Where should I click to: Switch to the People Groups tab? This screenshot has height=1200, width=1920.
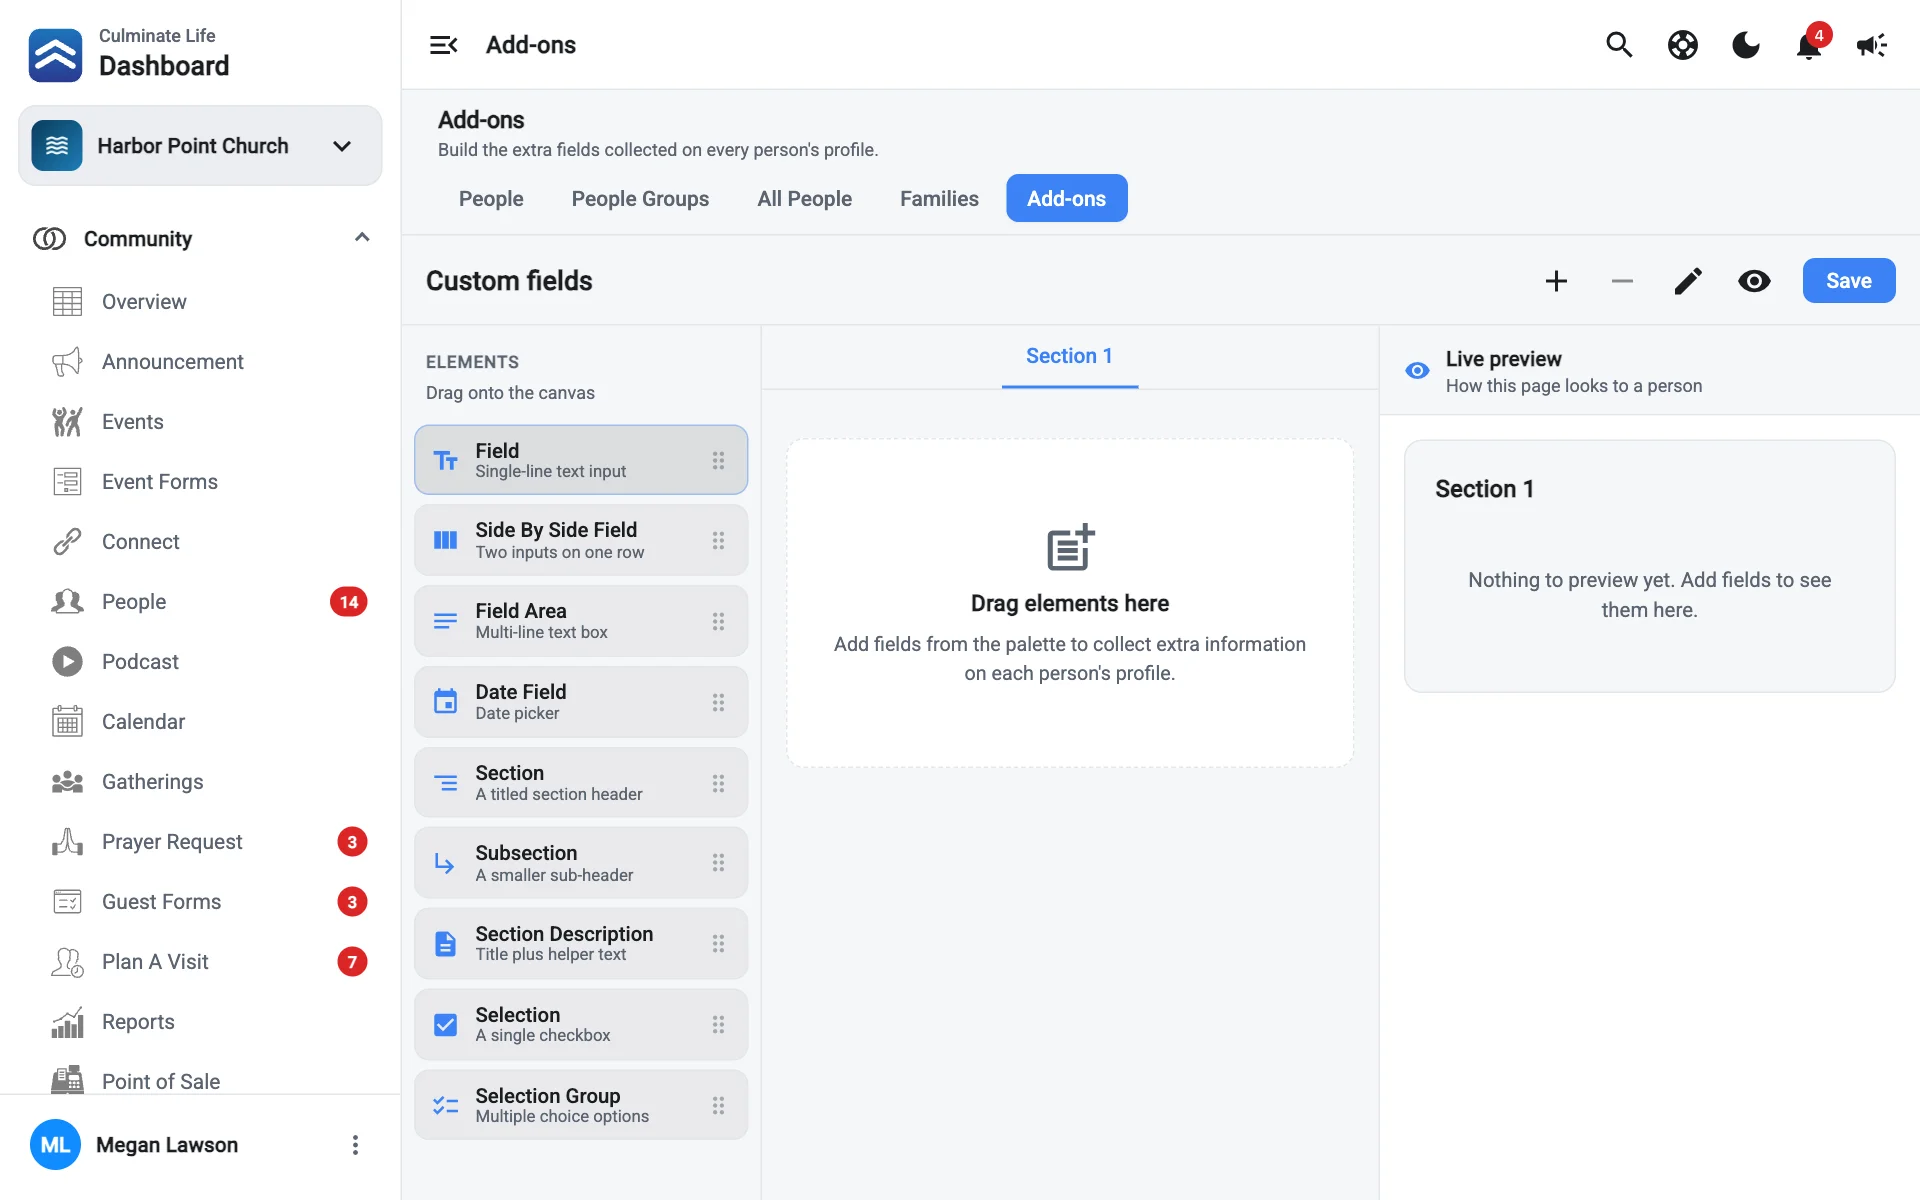point(640,198)
